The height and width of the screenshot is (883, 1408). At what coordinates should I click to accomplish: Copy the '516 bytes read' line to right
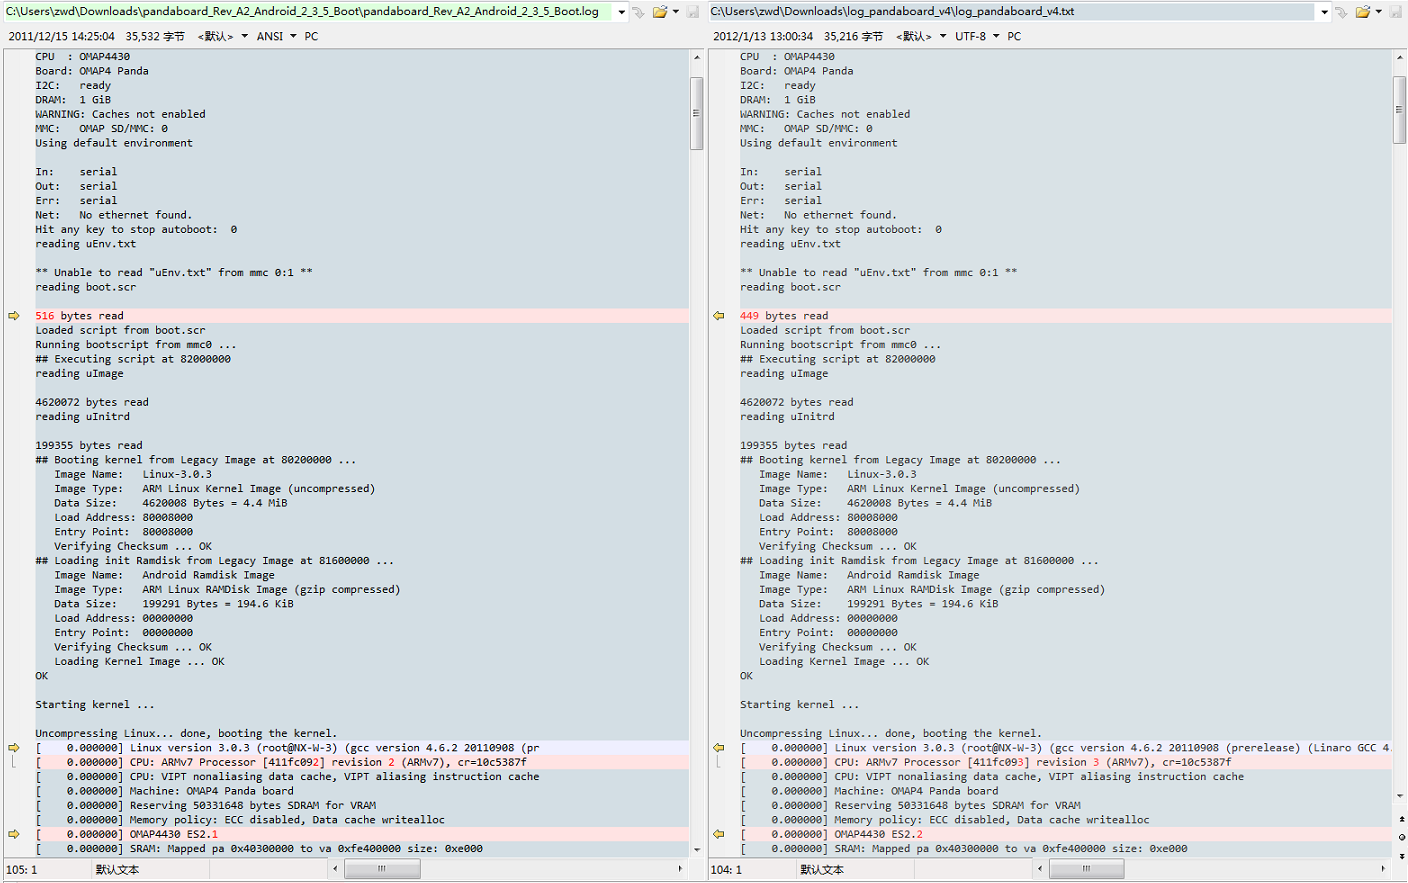[14, 316]
